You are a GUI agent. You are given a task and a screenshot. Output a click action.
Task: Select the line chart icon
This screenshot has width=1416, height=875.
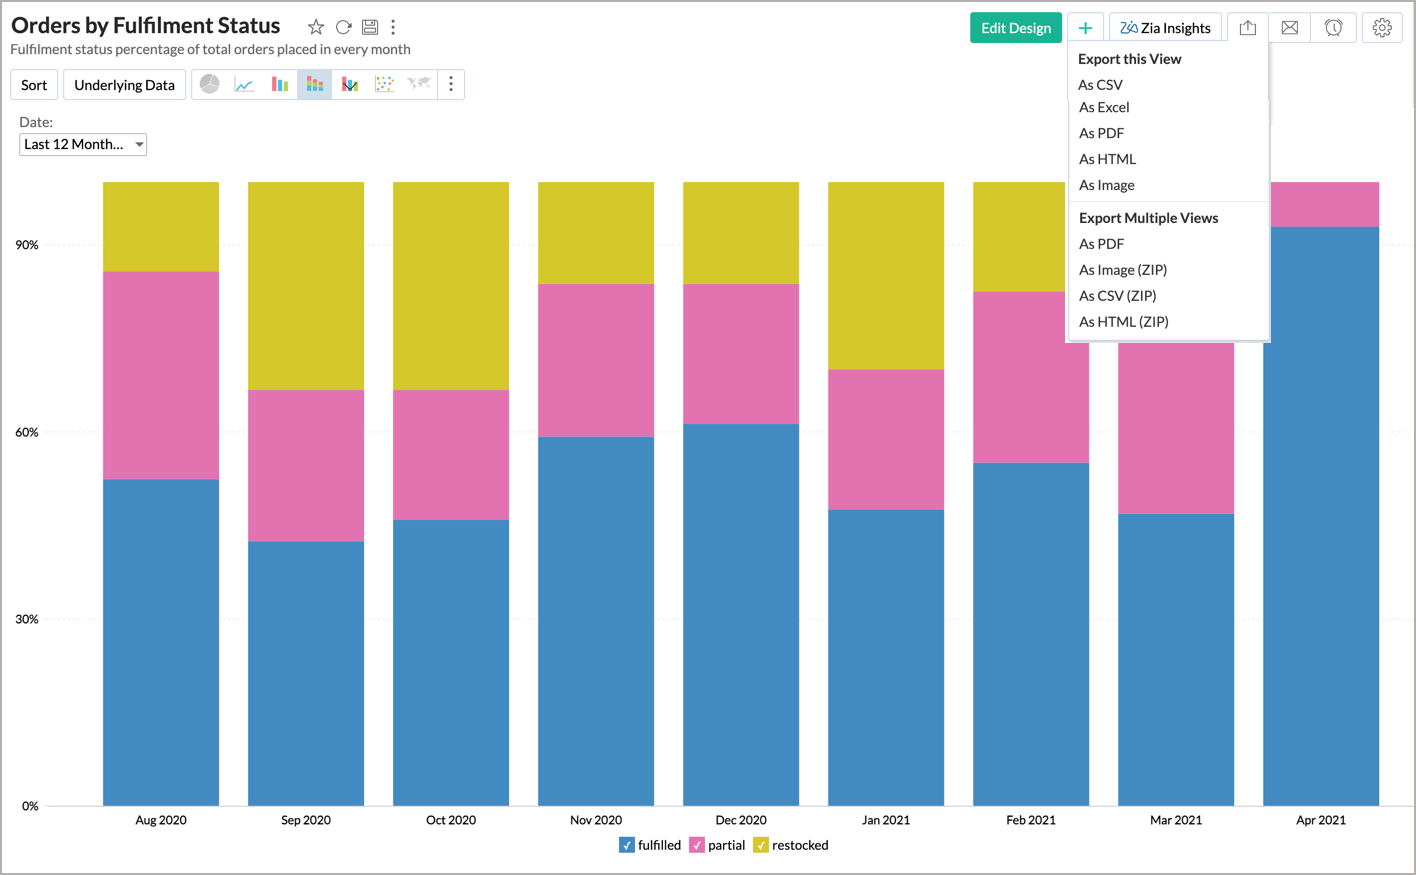244,85
